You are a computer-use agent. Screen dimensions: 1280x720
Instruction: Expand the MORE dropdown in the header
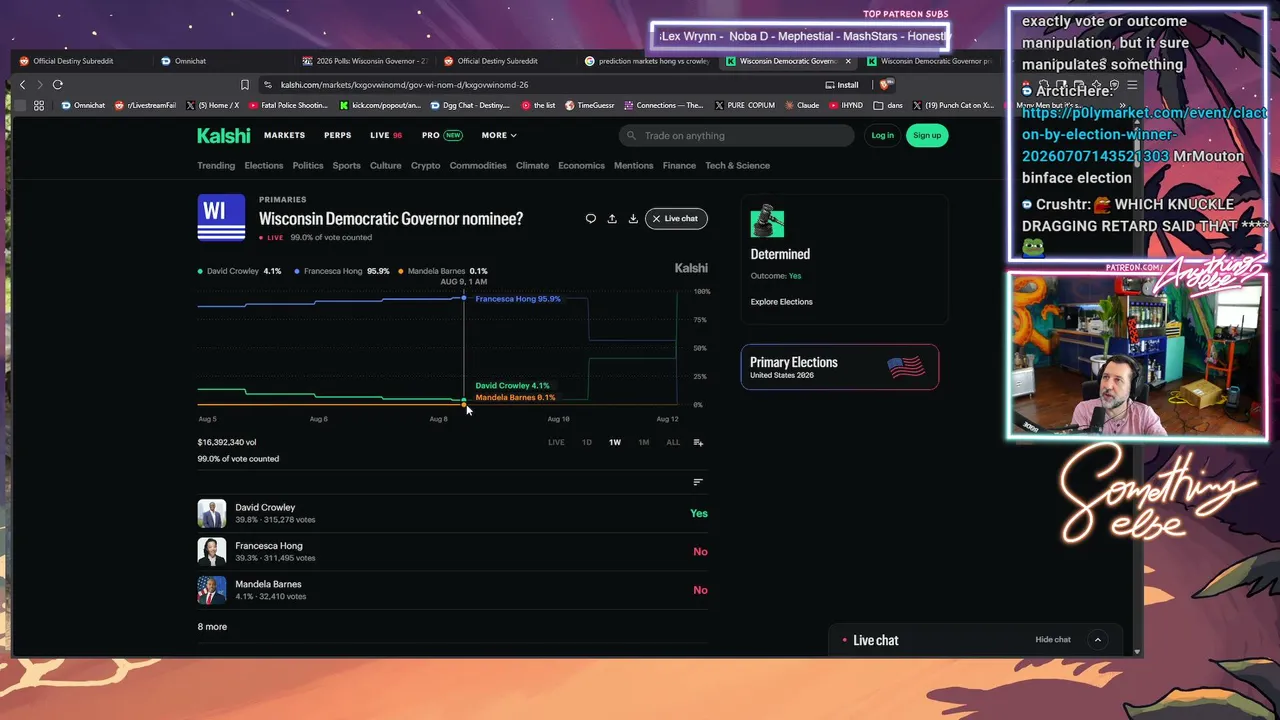pos(499,135)
